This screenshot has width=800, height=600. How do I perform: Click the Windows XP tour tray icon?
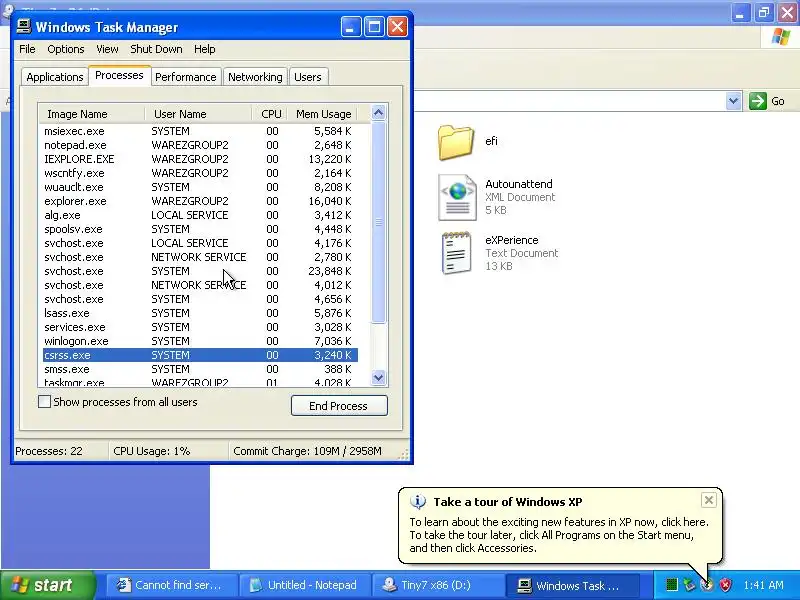click(x=707, y=585)
